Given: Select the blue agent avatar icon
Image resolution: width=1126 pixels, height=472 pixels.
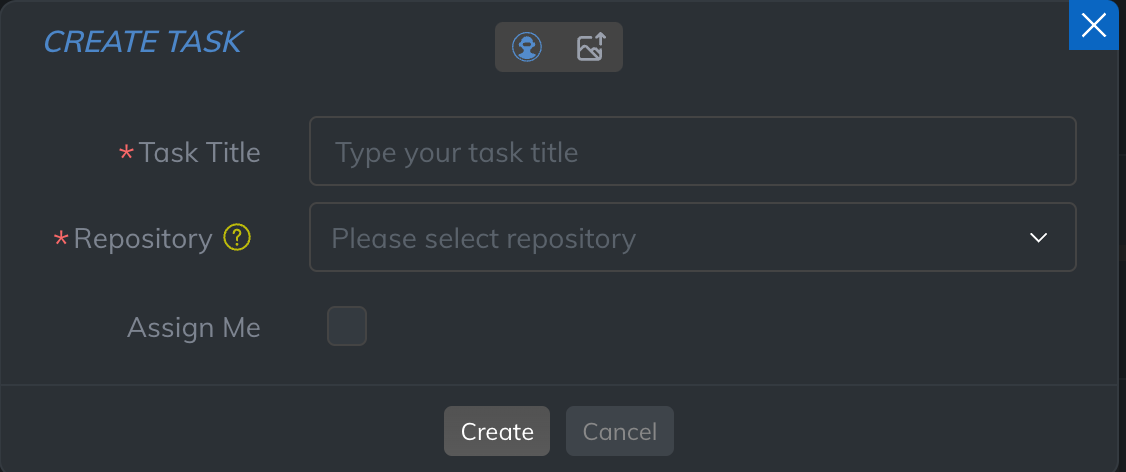Looking at the screenshot, I should coord(527,47).
